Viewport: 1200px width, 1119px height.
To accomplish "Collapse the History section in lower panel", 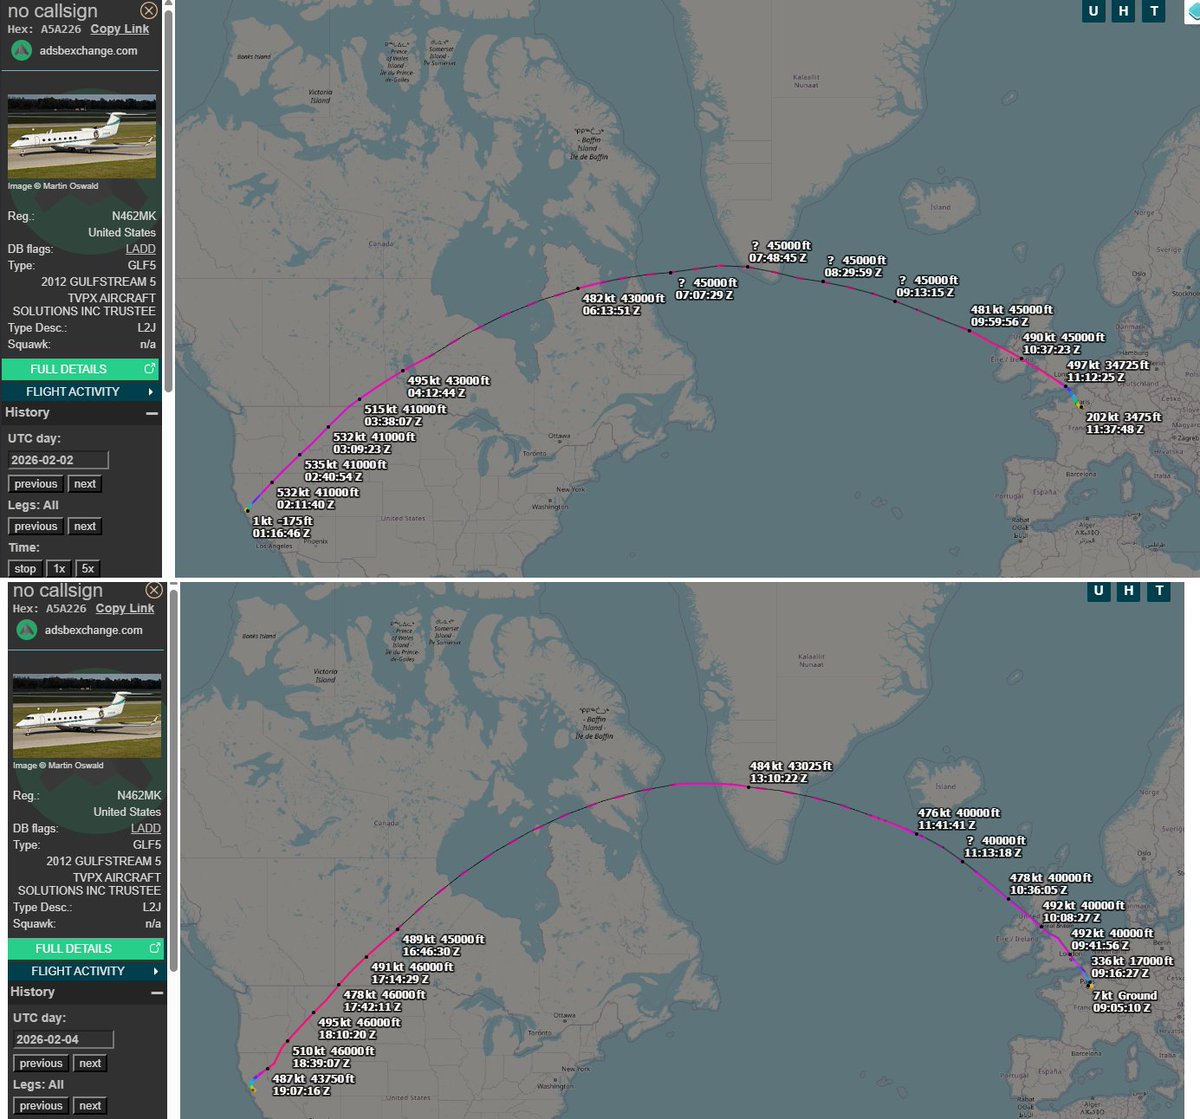I will pos(157,992).
